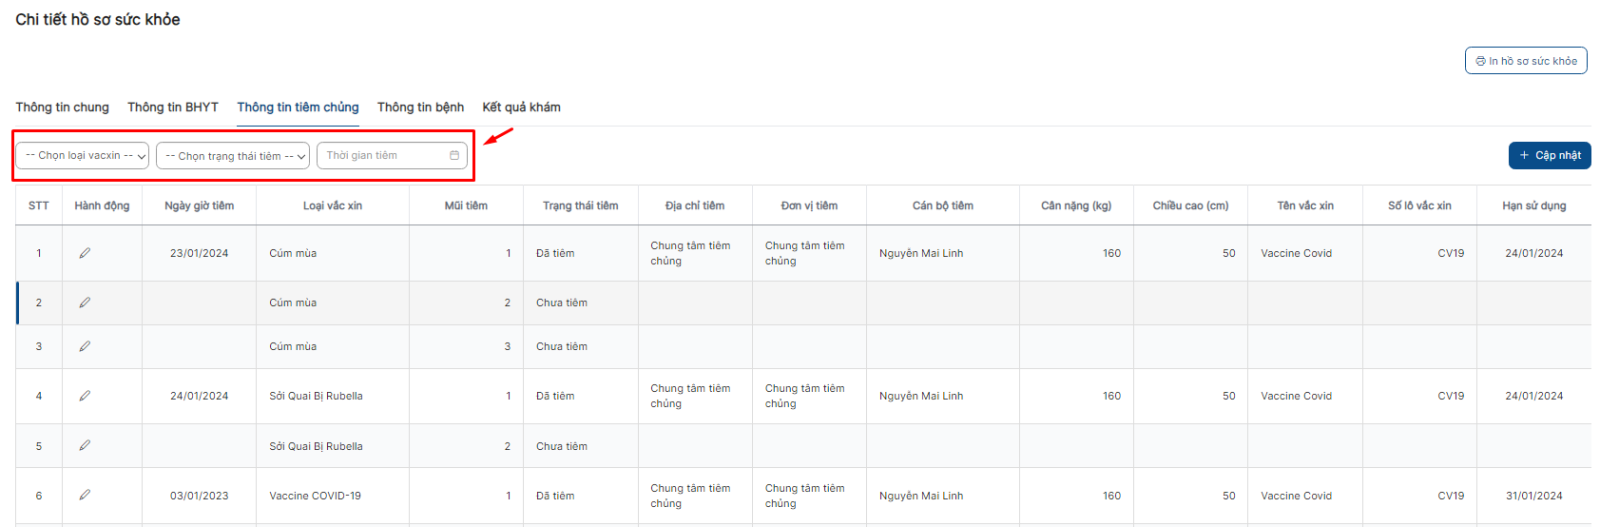Click the edit pencil icon in row 4
Screen dimensions: 1600x527
(x=85, y=396)
